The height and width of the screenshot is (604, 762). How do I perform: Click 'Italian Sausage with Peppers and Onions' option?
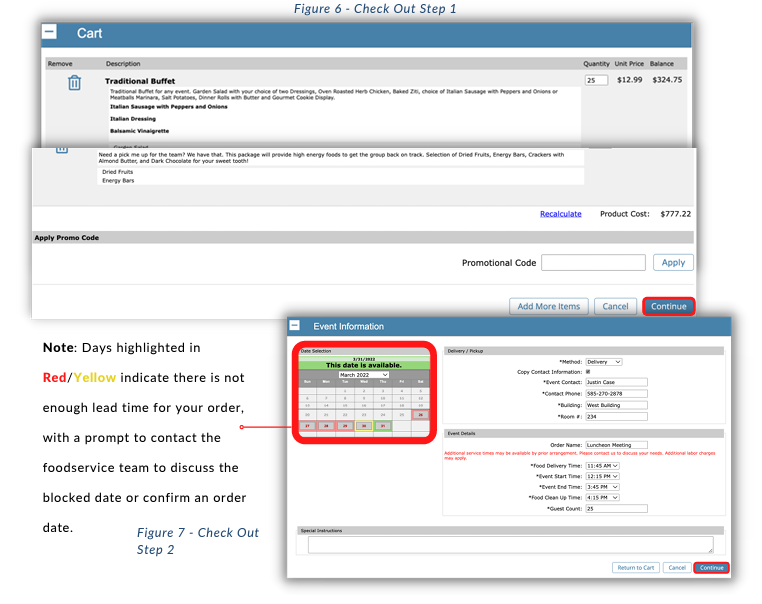coord(169,106)
